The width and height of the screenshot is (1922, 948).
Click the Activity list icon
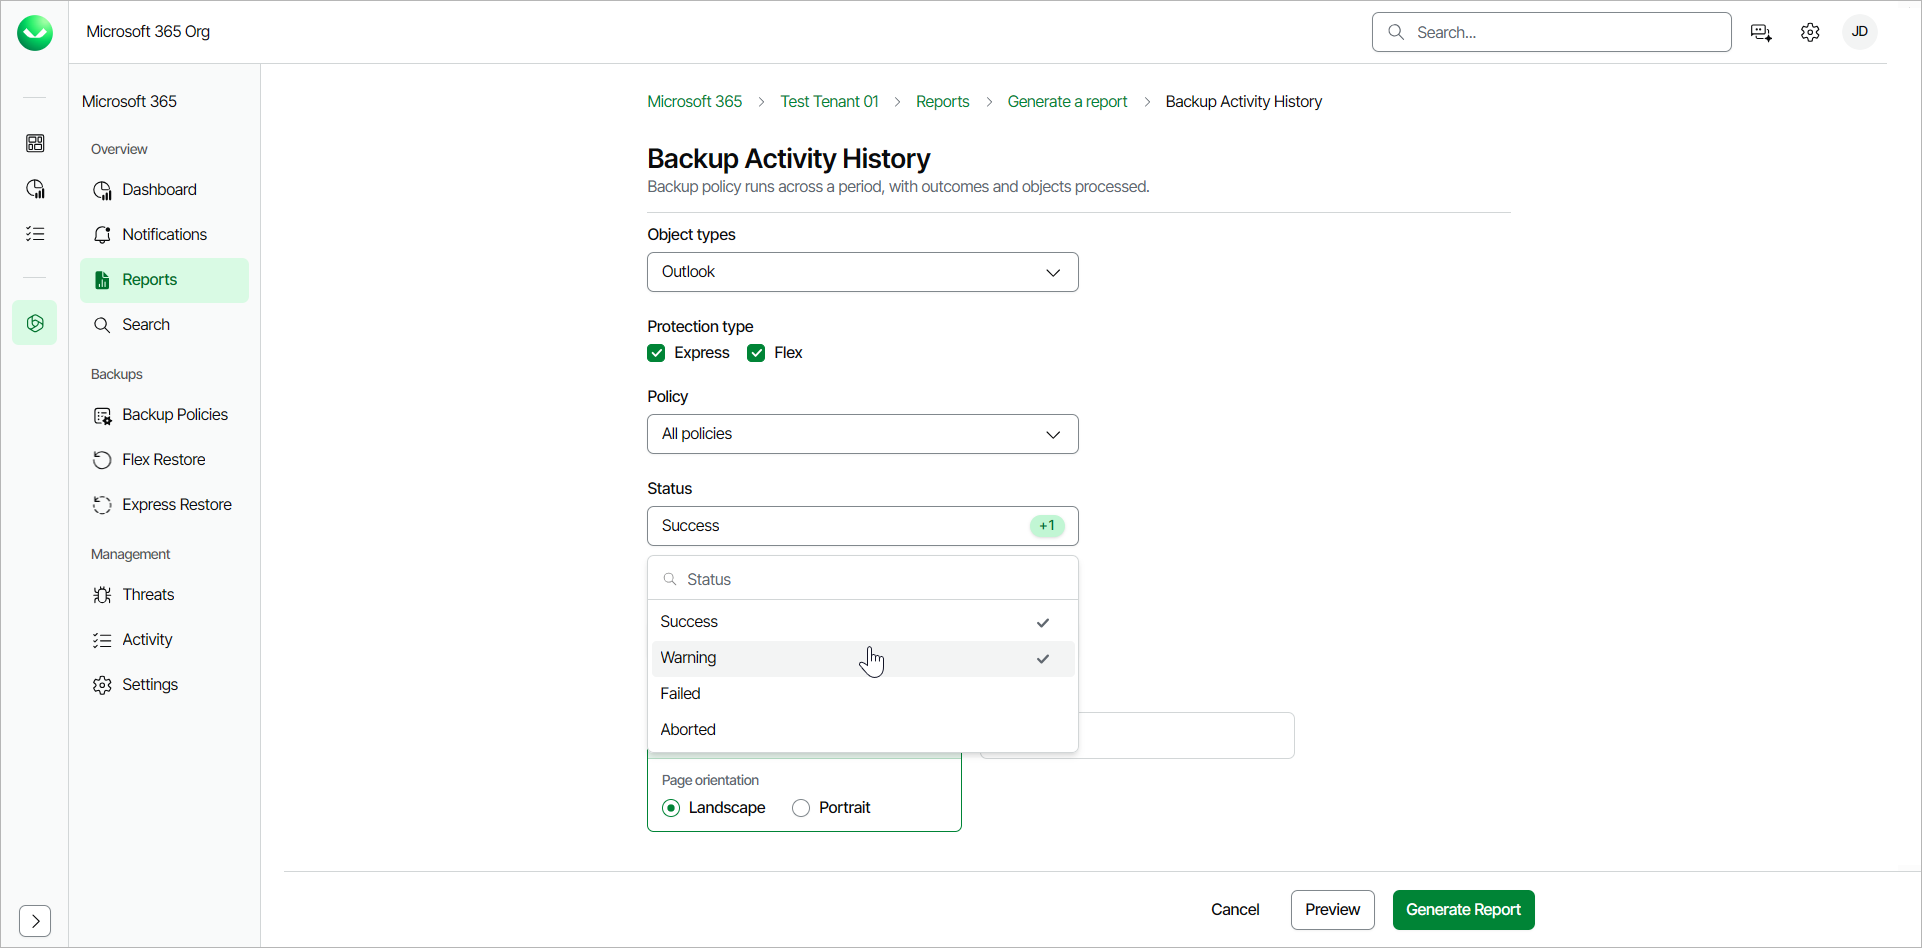[x=102, y=640]
